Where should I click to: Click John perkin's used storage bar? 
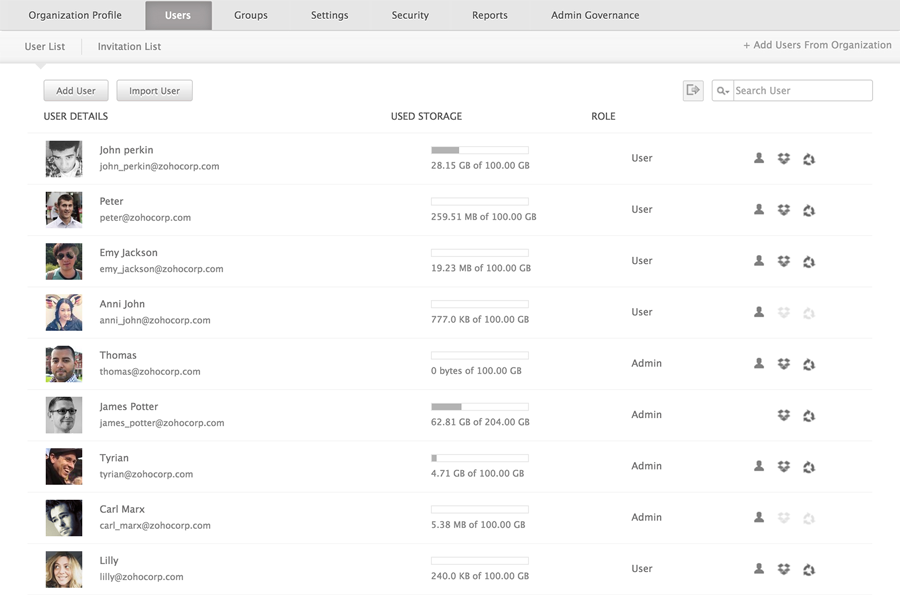click(x=479, y=150)
